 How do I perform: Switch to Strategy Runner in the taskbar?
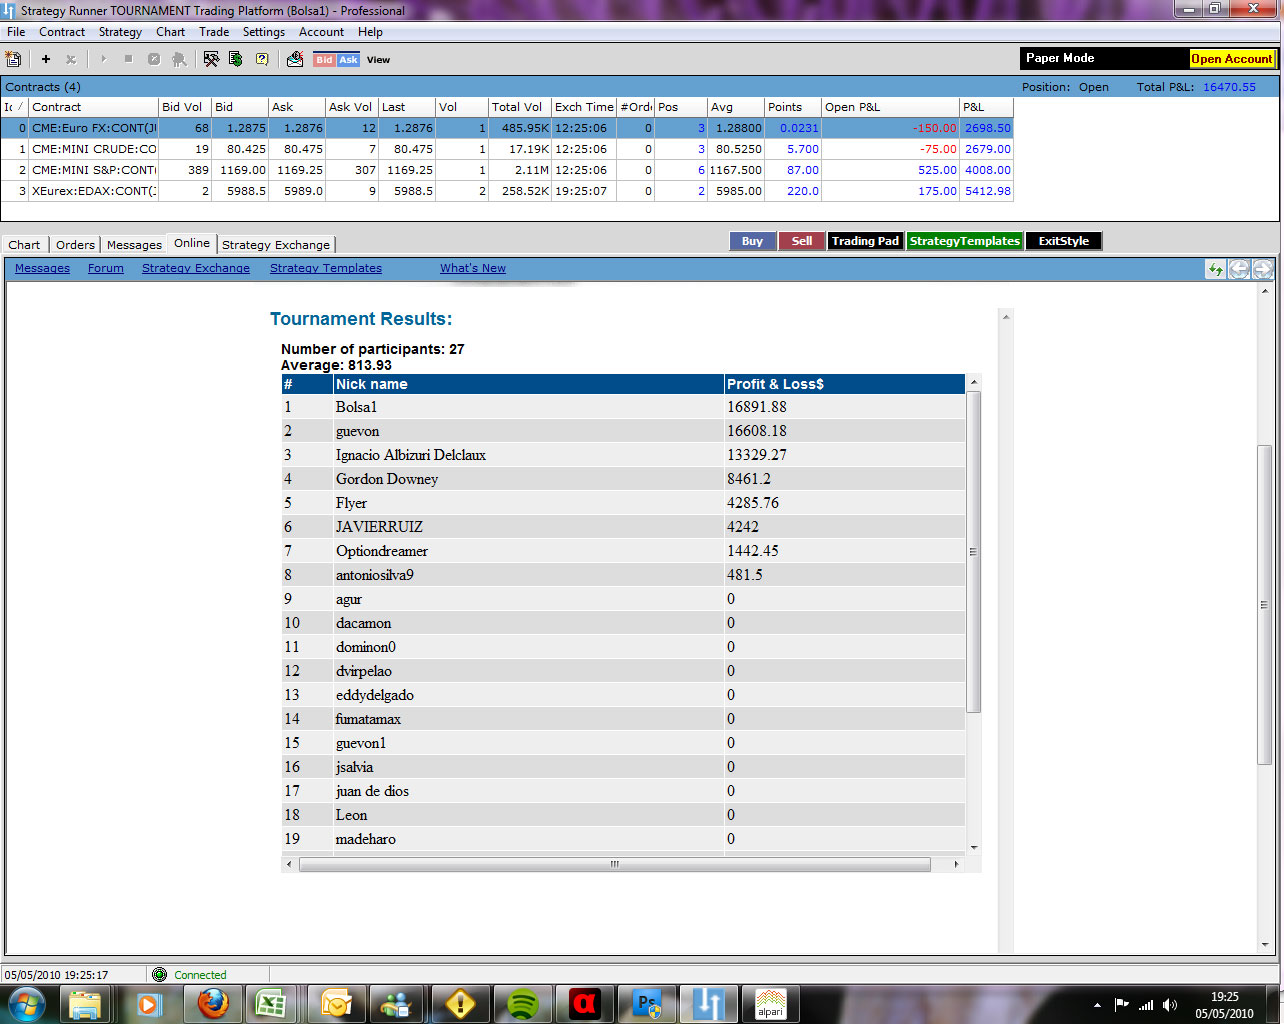709,1003
